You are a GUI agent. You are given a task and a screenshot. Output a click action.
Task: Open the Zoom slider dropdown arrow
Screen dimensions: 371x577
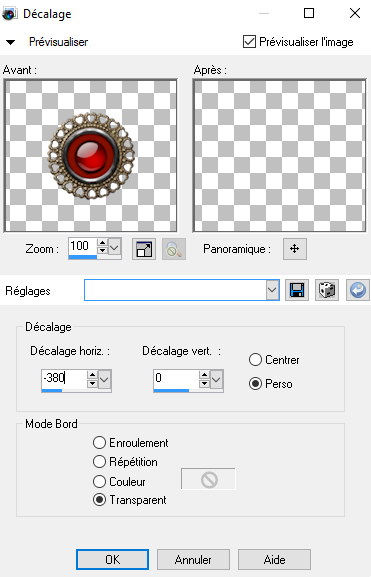[114, 247]
